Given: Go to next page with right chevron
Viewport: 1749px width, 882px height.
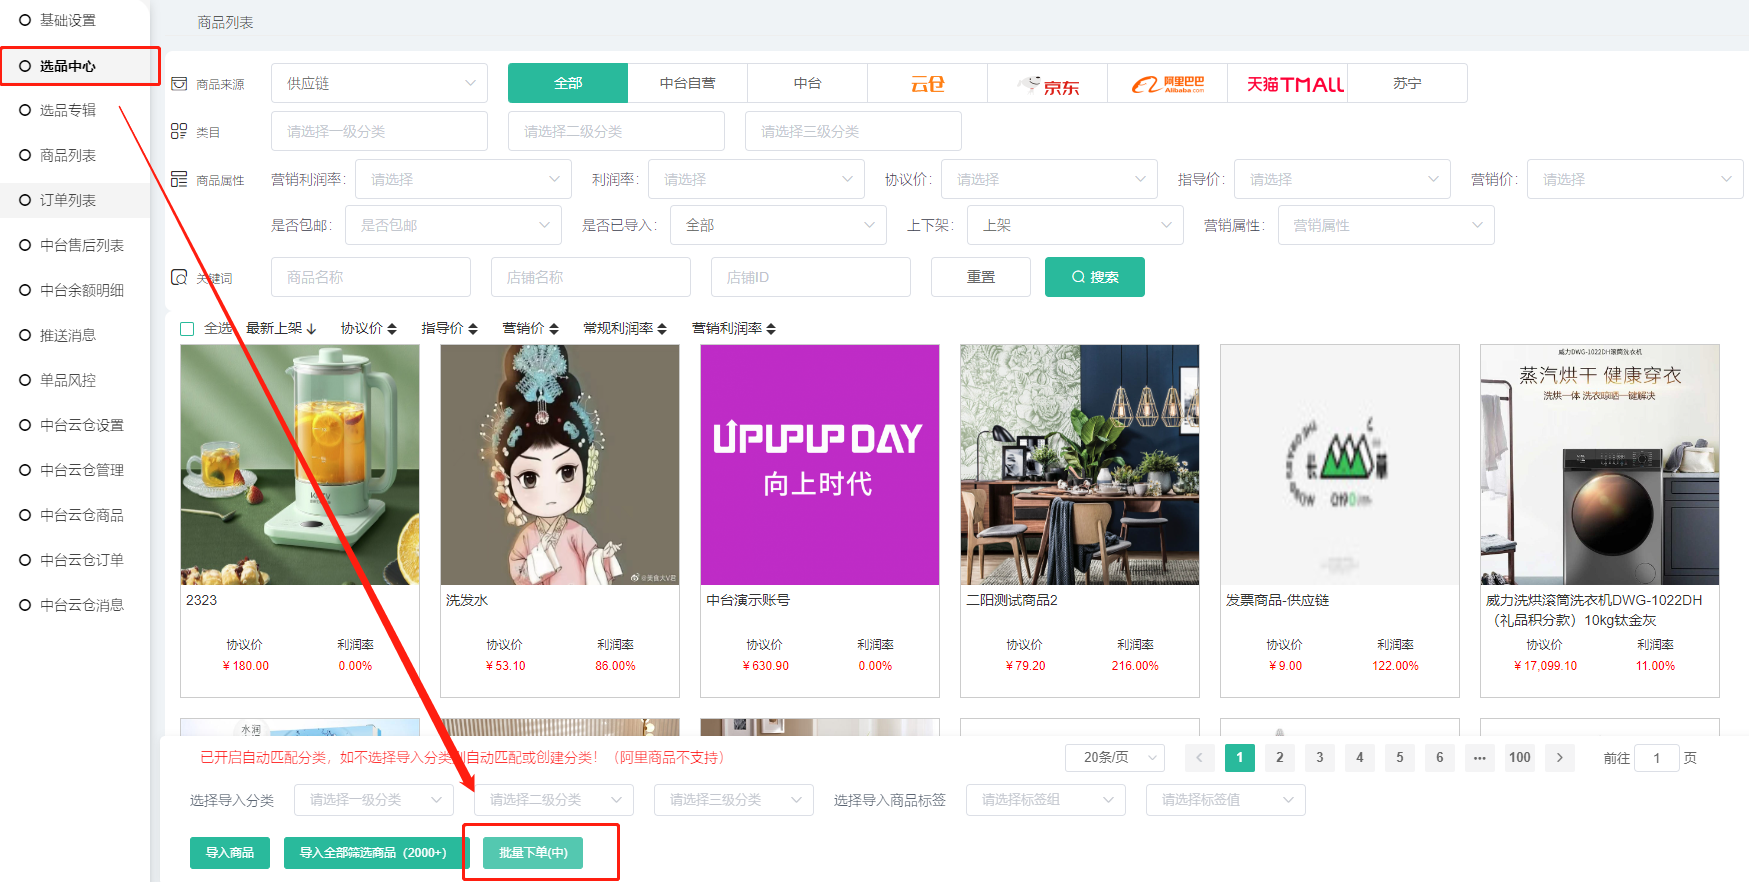Looking at the screenshot, I should pyautogui.click(x=1560, y=758).
